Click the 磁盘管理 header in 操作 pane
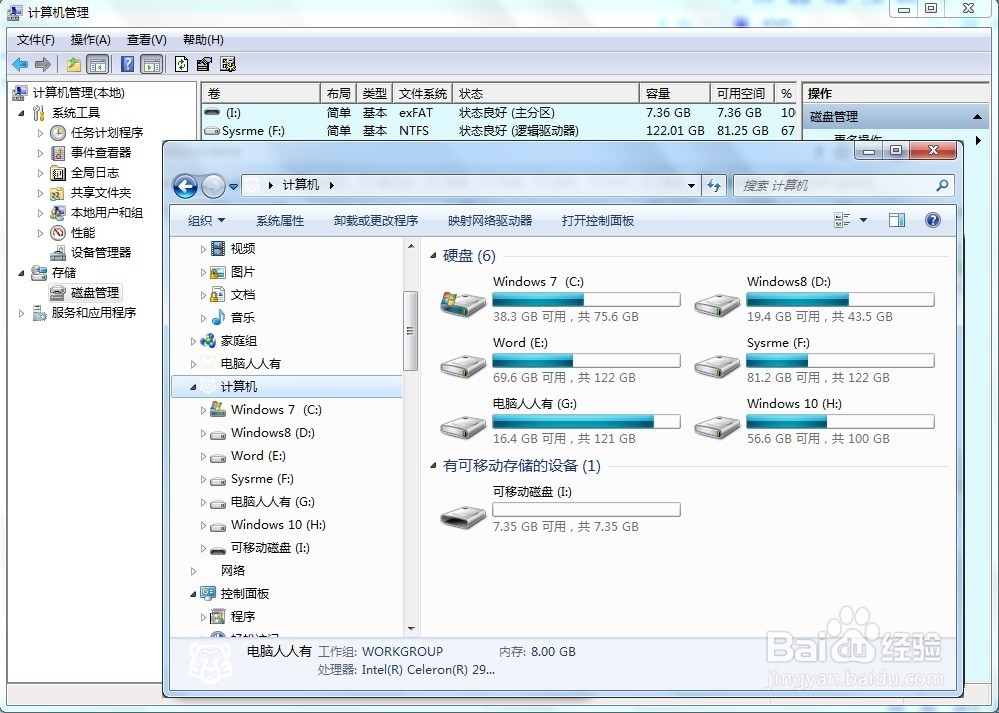 [x=895, y=117]
